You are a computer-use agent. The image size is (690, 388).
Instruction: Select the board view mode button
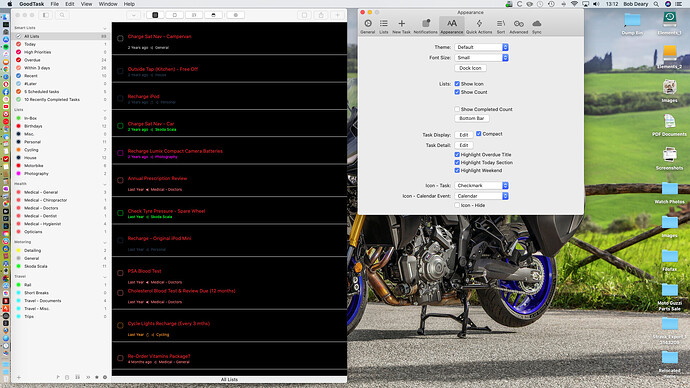click(x=194, y=15)
